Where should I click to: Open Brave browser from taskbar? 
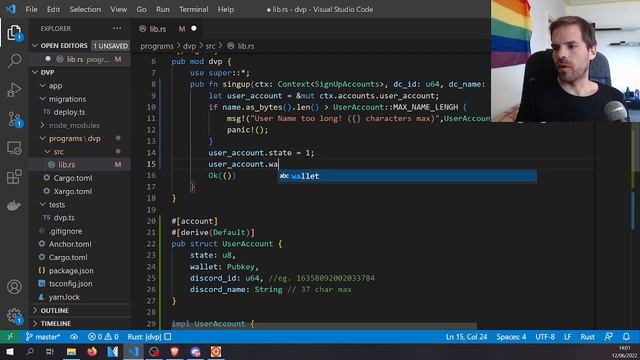tap(175, 351)
